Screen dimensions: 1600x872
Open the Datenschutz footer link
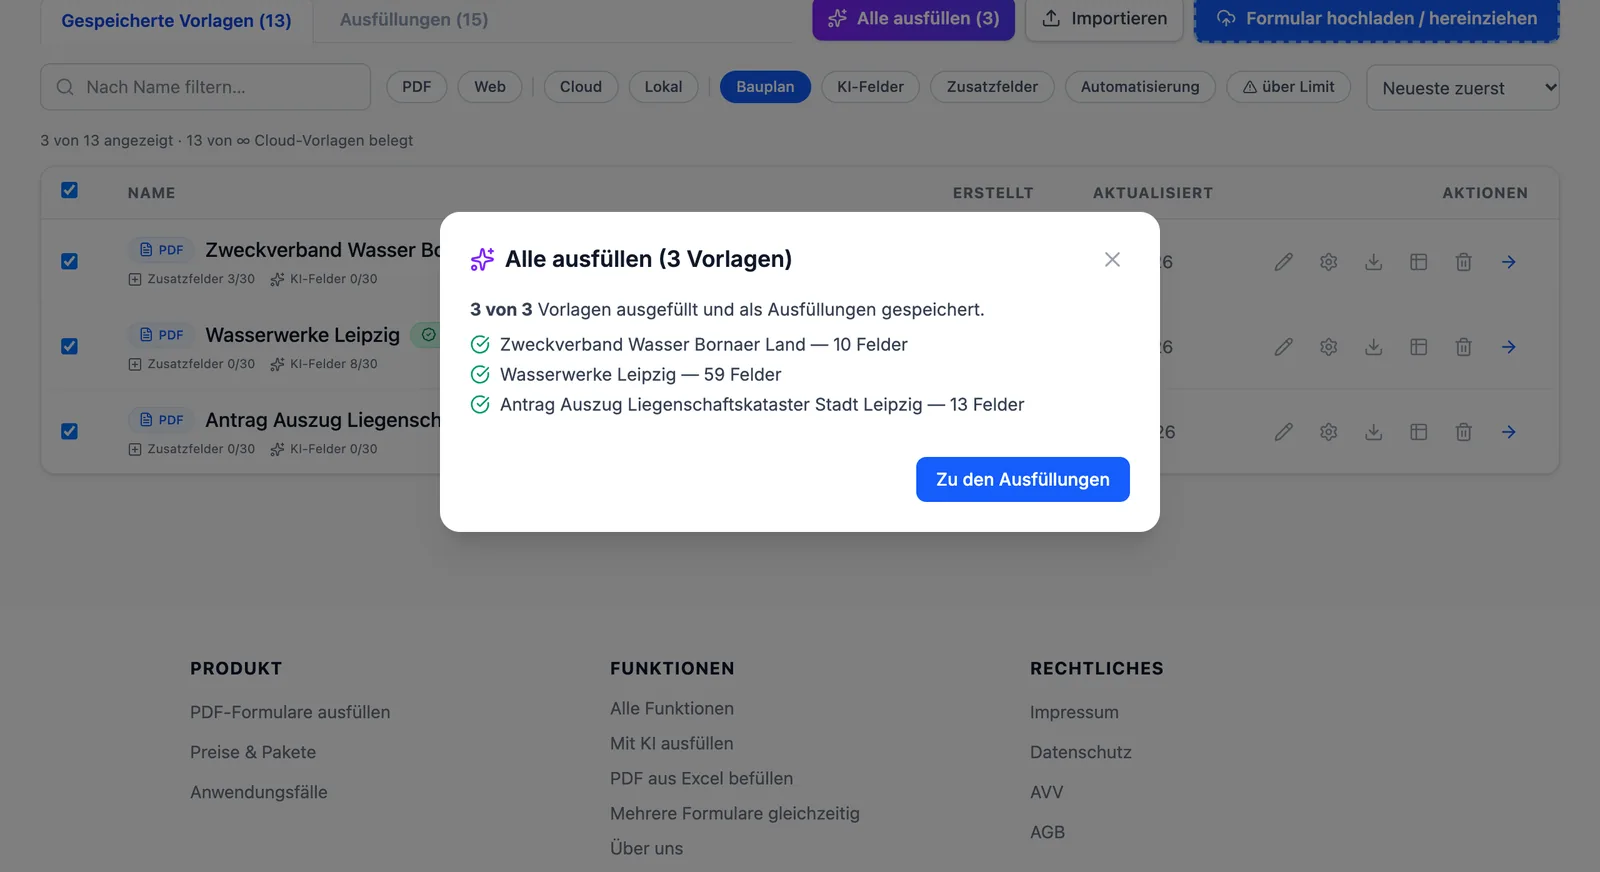(x=1081, y=752)
